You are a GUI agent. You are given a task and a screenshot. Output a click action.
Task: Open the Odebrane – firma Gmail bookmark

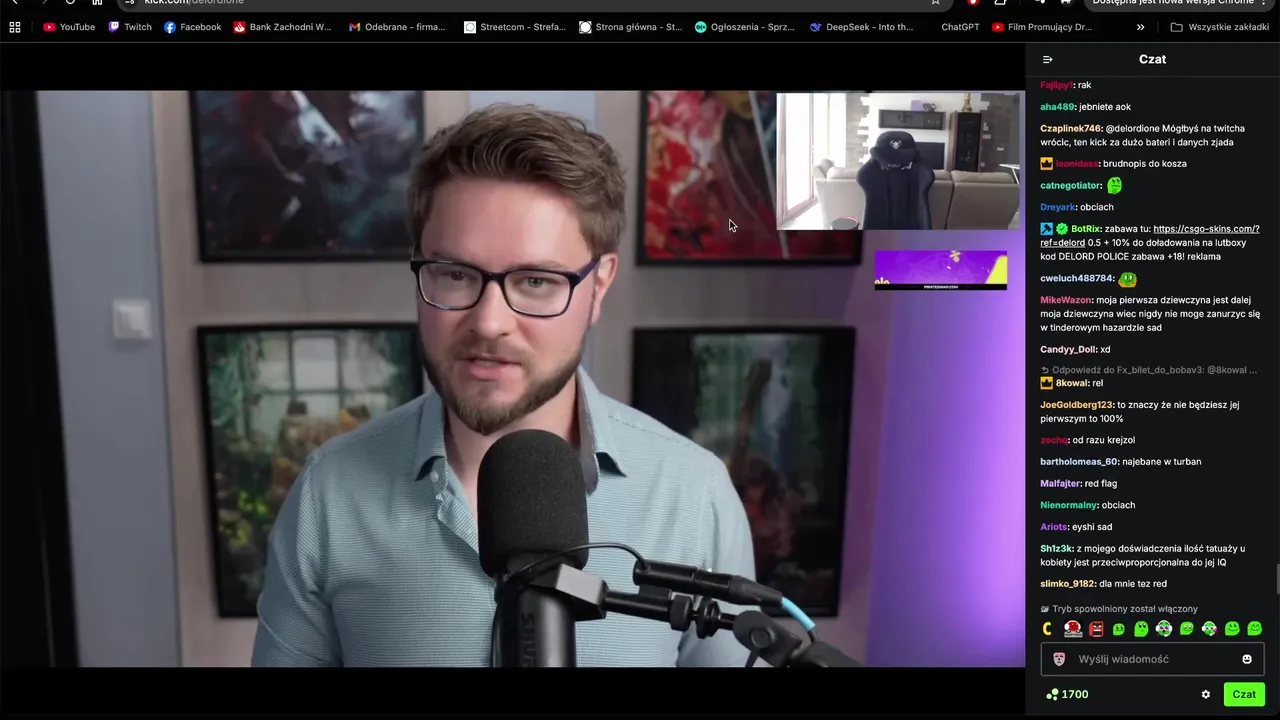tap(396, 27)
